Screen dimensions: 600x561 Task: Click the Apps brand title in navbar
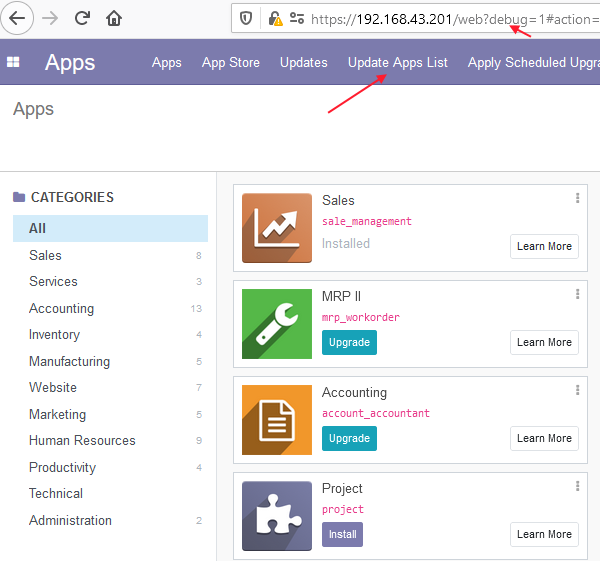[x=70, y=62]
